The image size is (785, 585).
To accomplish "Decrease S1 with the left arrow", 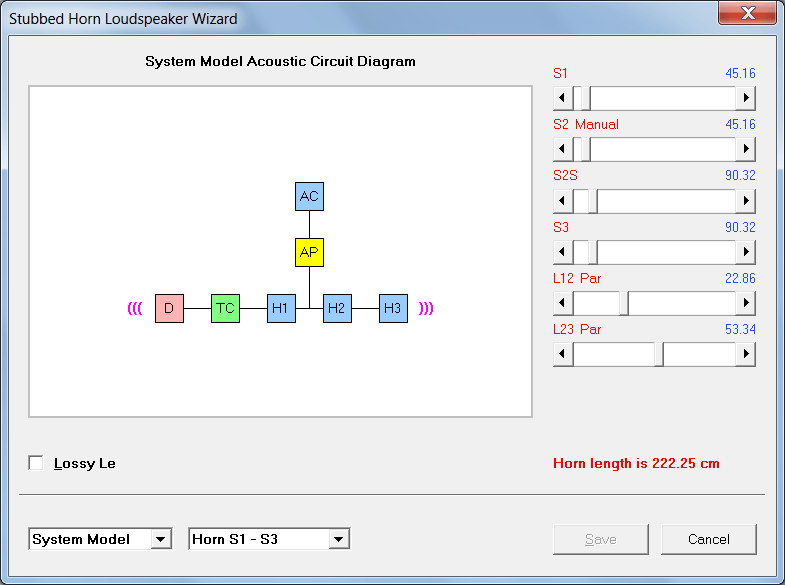I will click(x=563, y=98).
